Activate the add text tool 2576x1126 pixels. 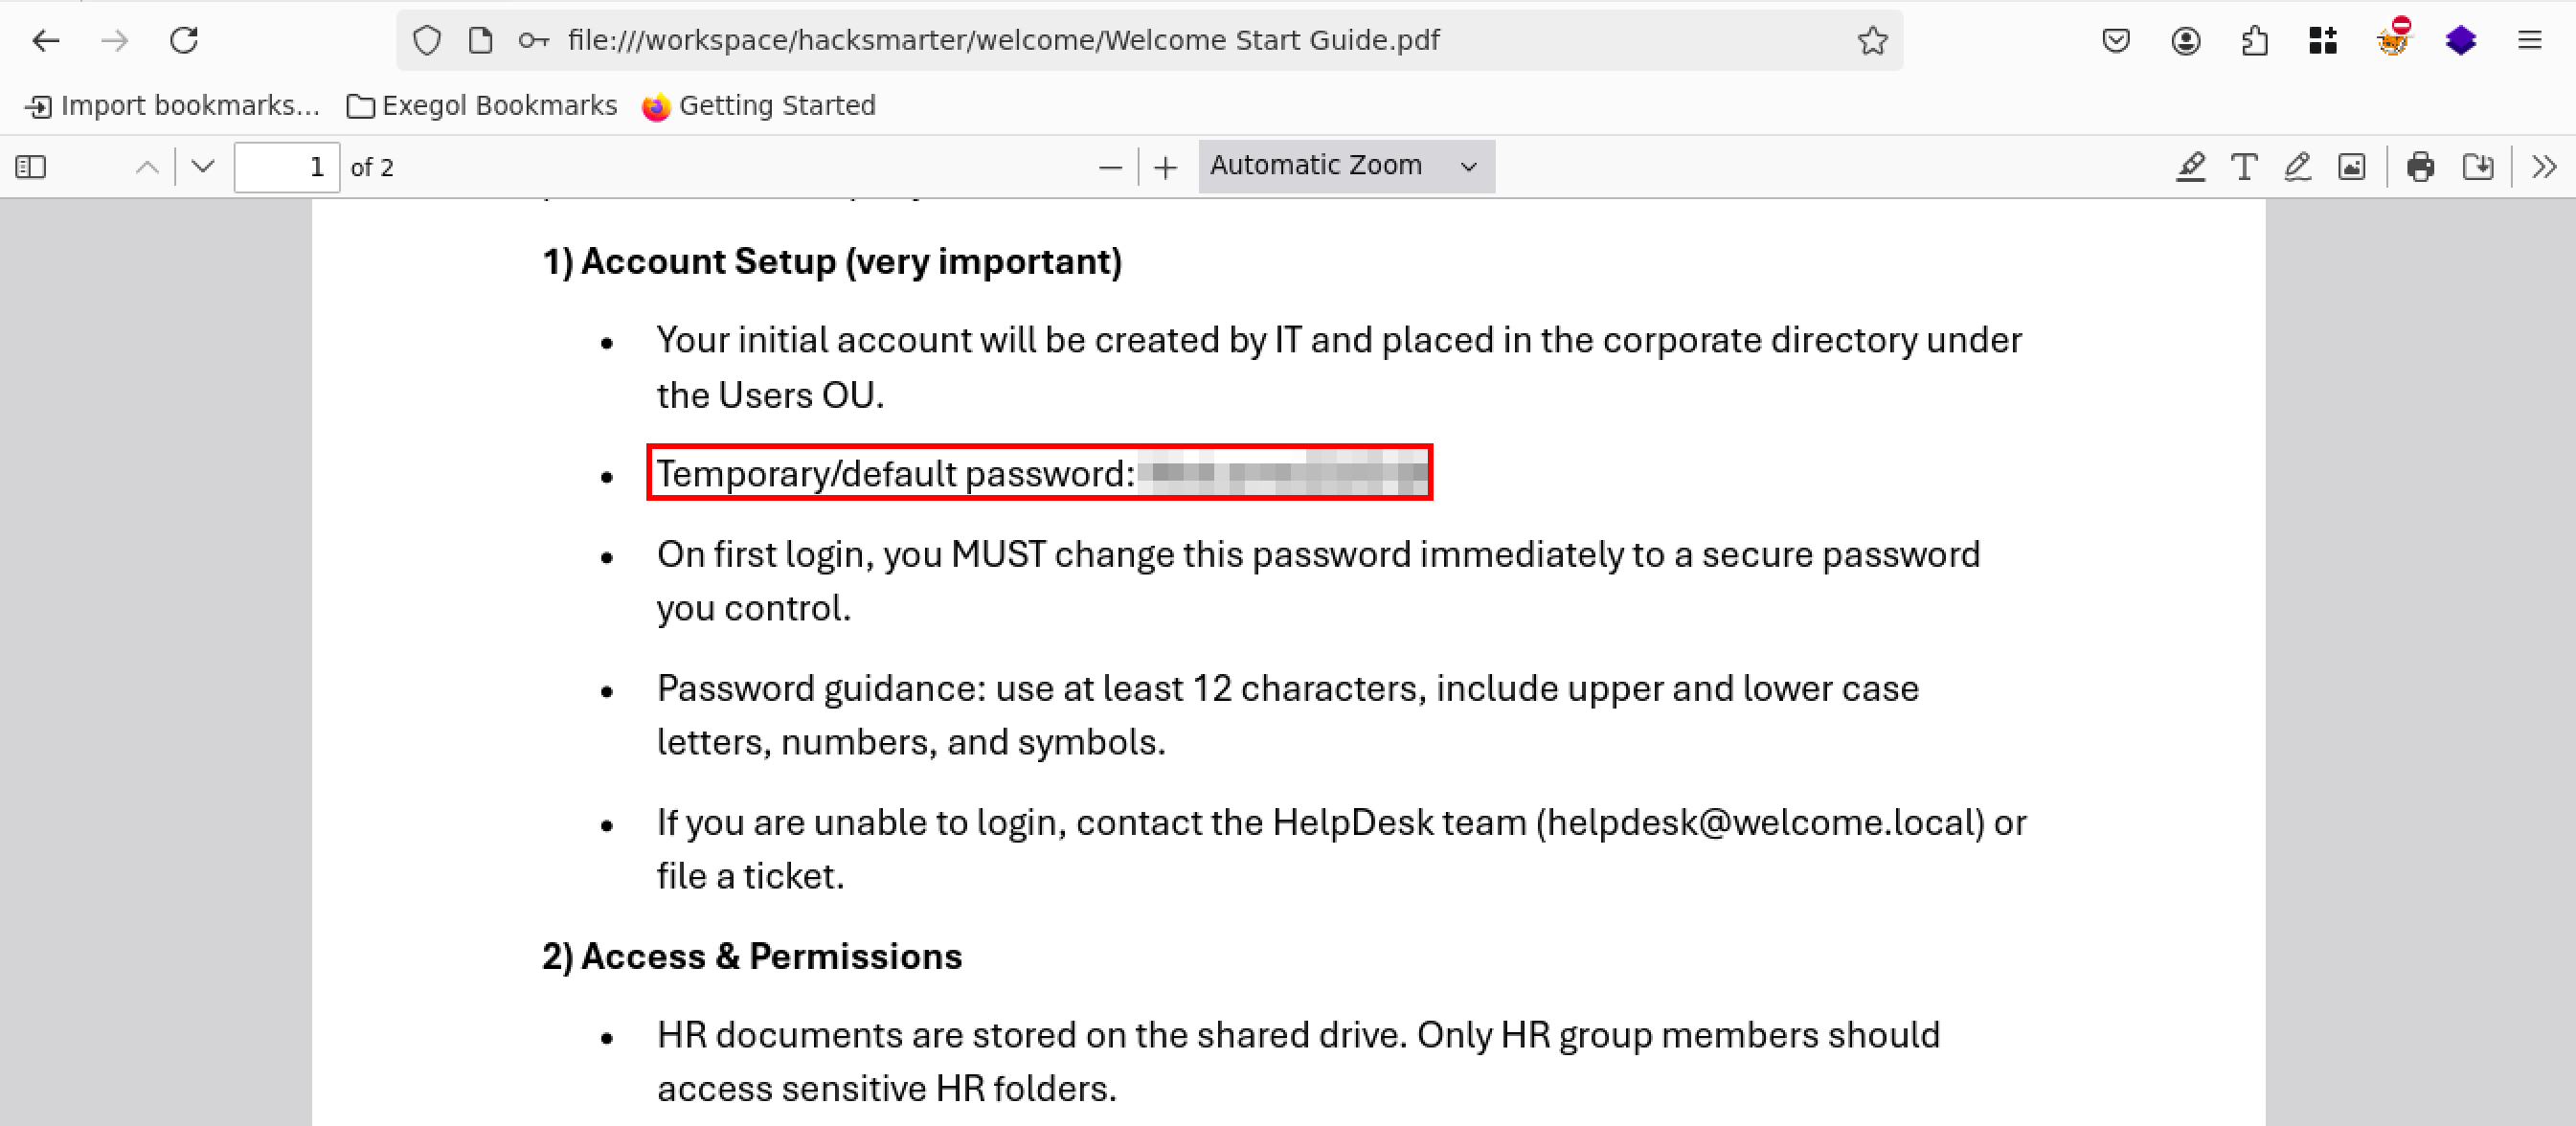click(x=2244, y=167)
